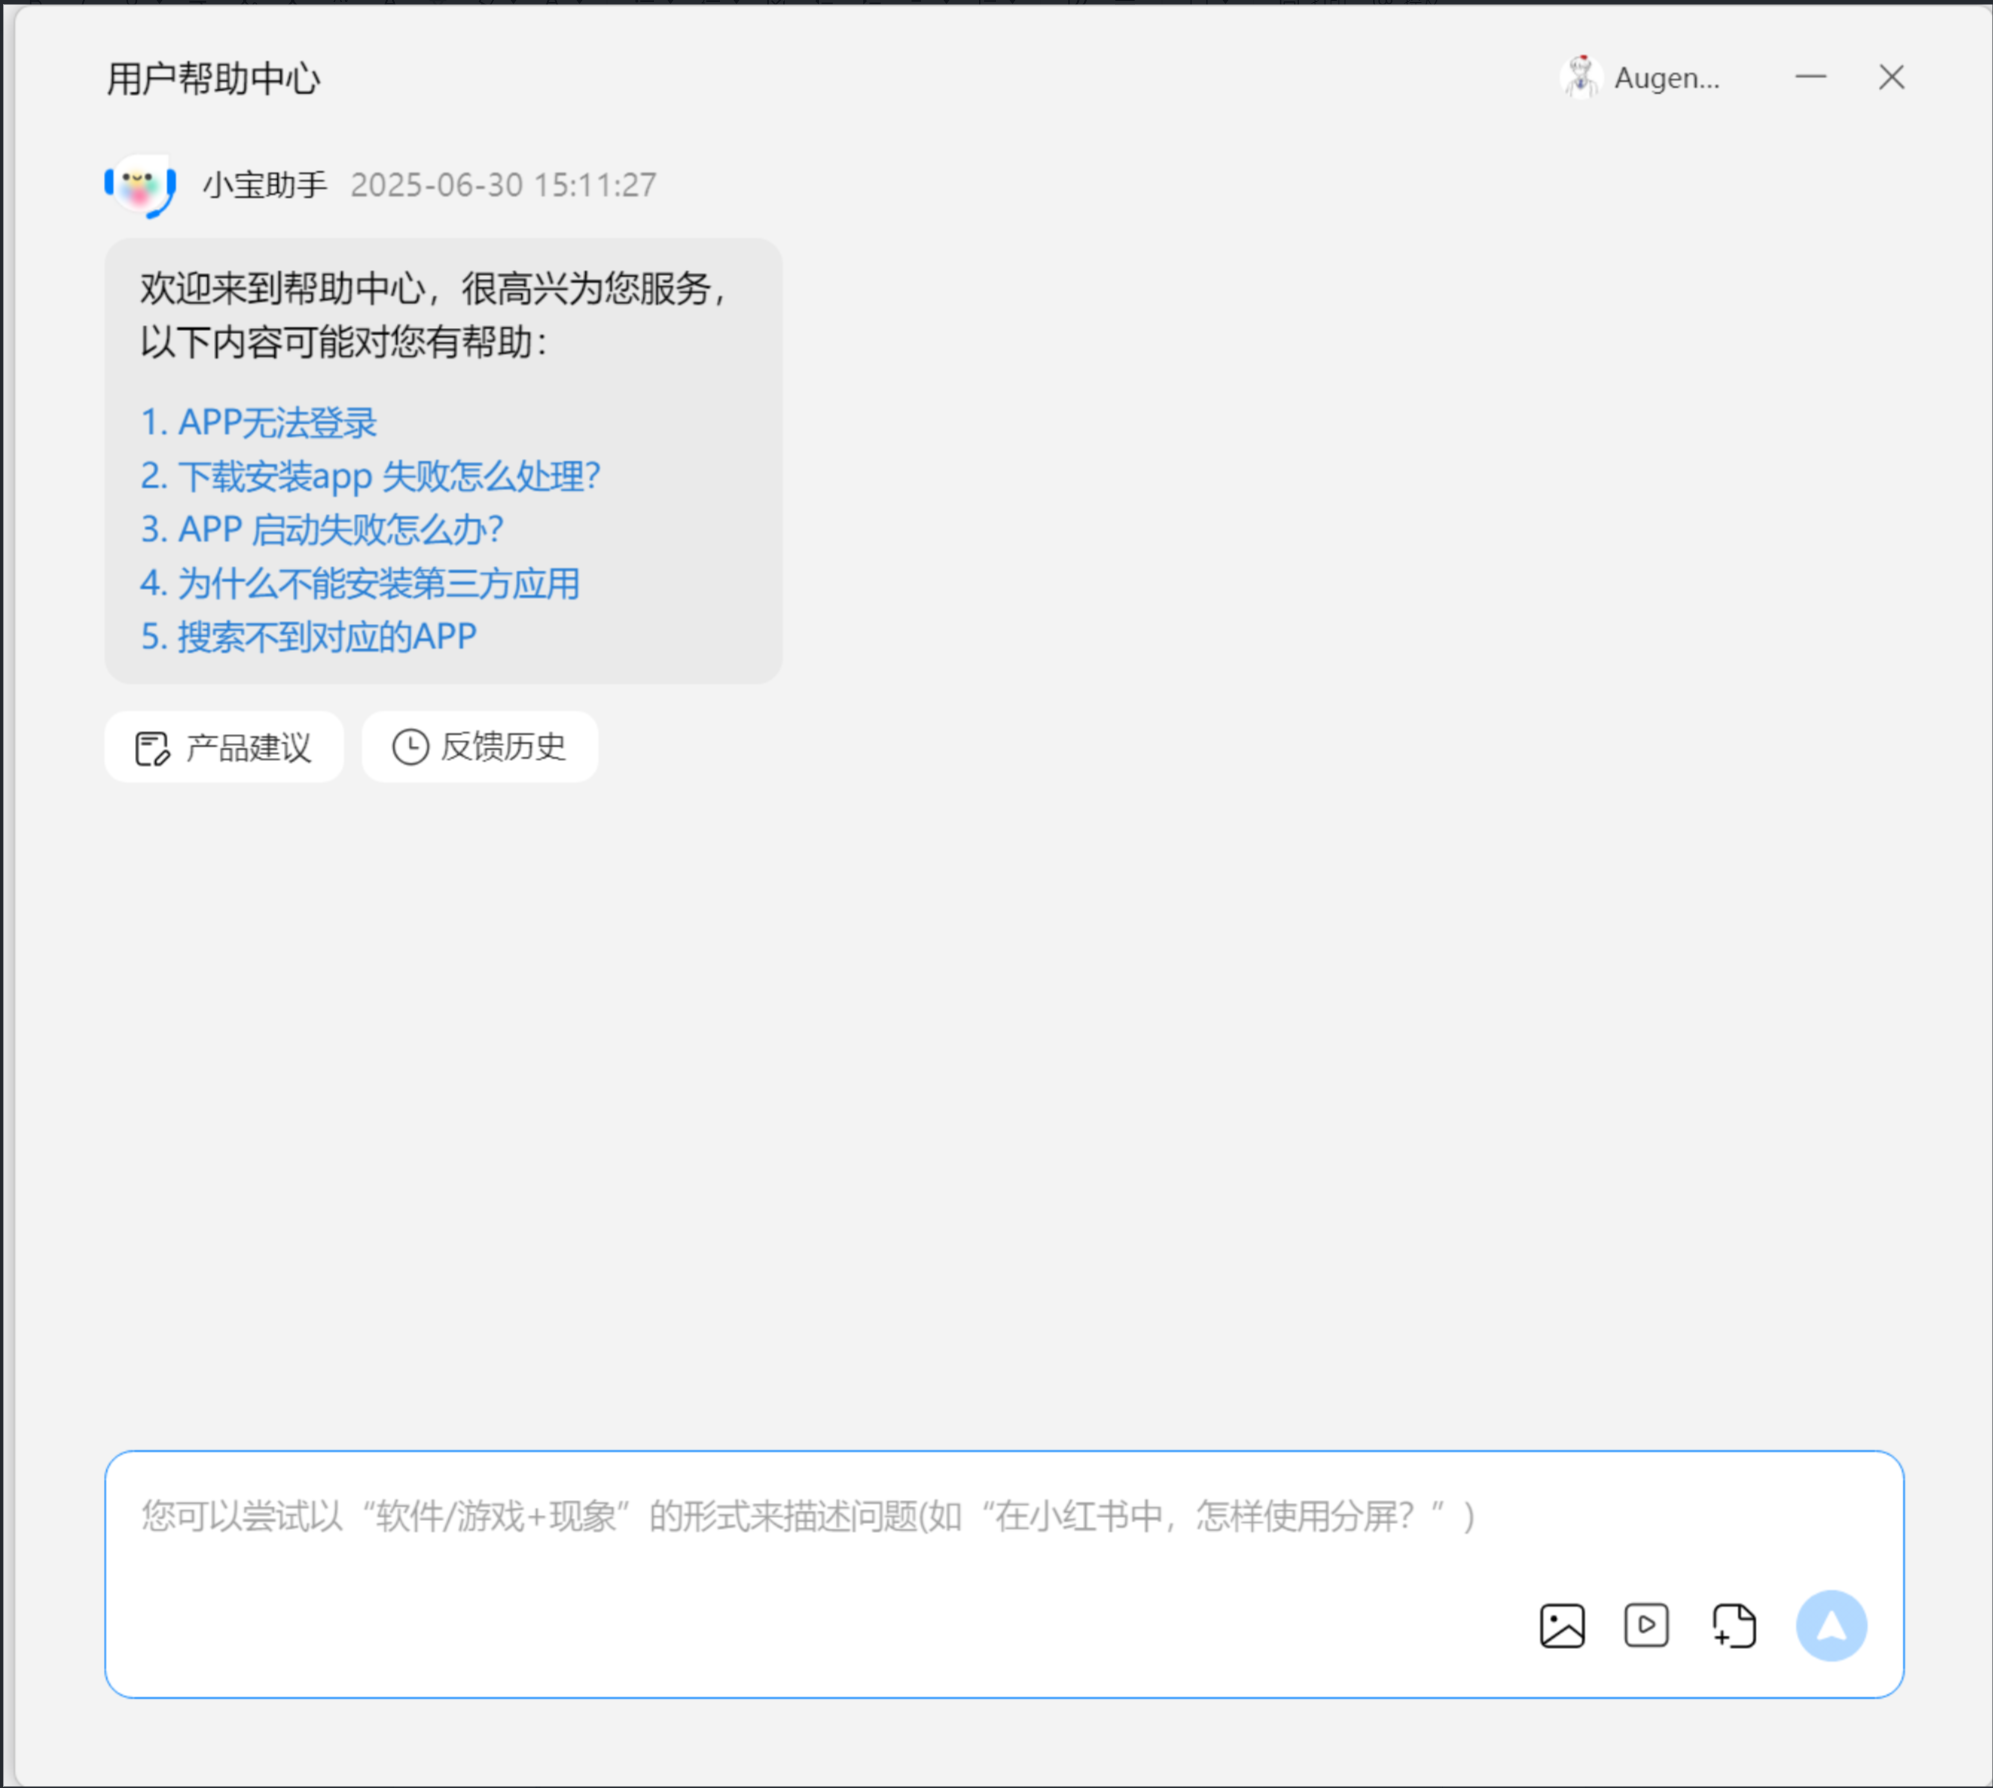Click the 用户帮助中心 title text

pyautogui.click(x=213, y=78)
